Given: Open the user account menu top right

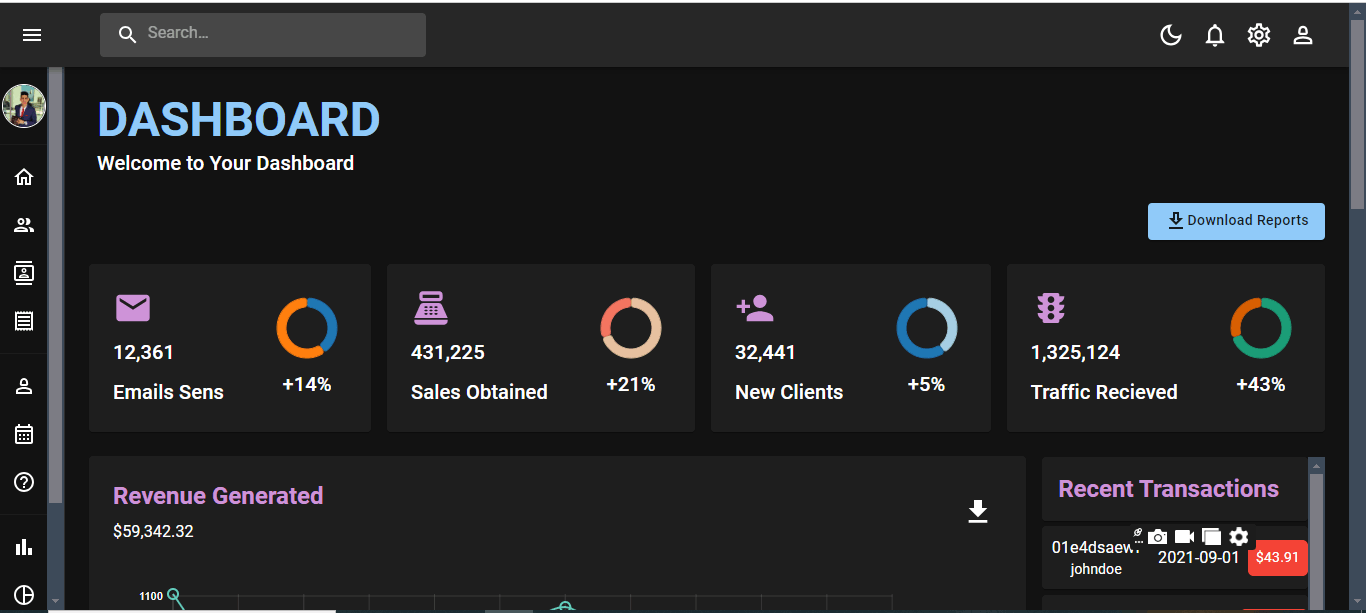Looking at the screenshot, I should (x=1303, y=34).
